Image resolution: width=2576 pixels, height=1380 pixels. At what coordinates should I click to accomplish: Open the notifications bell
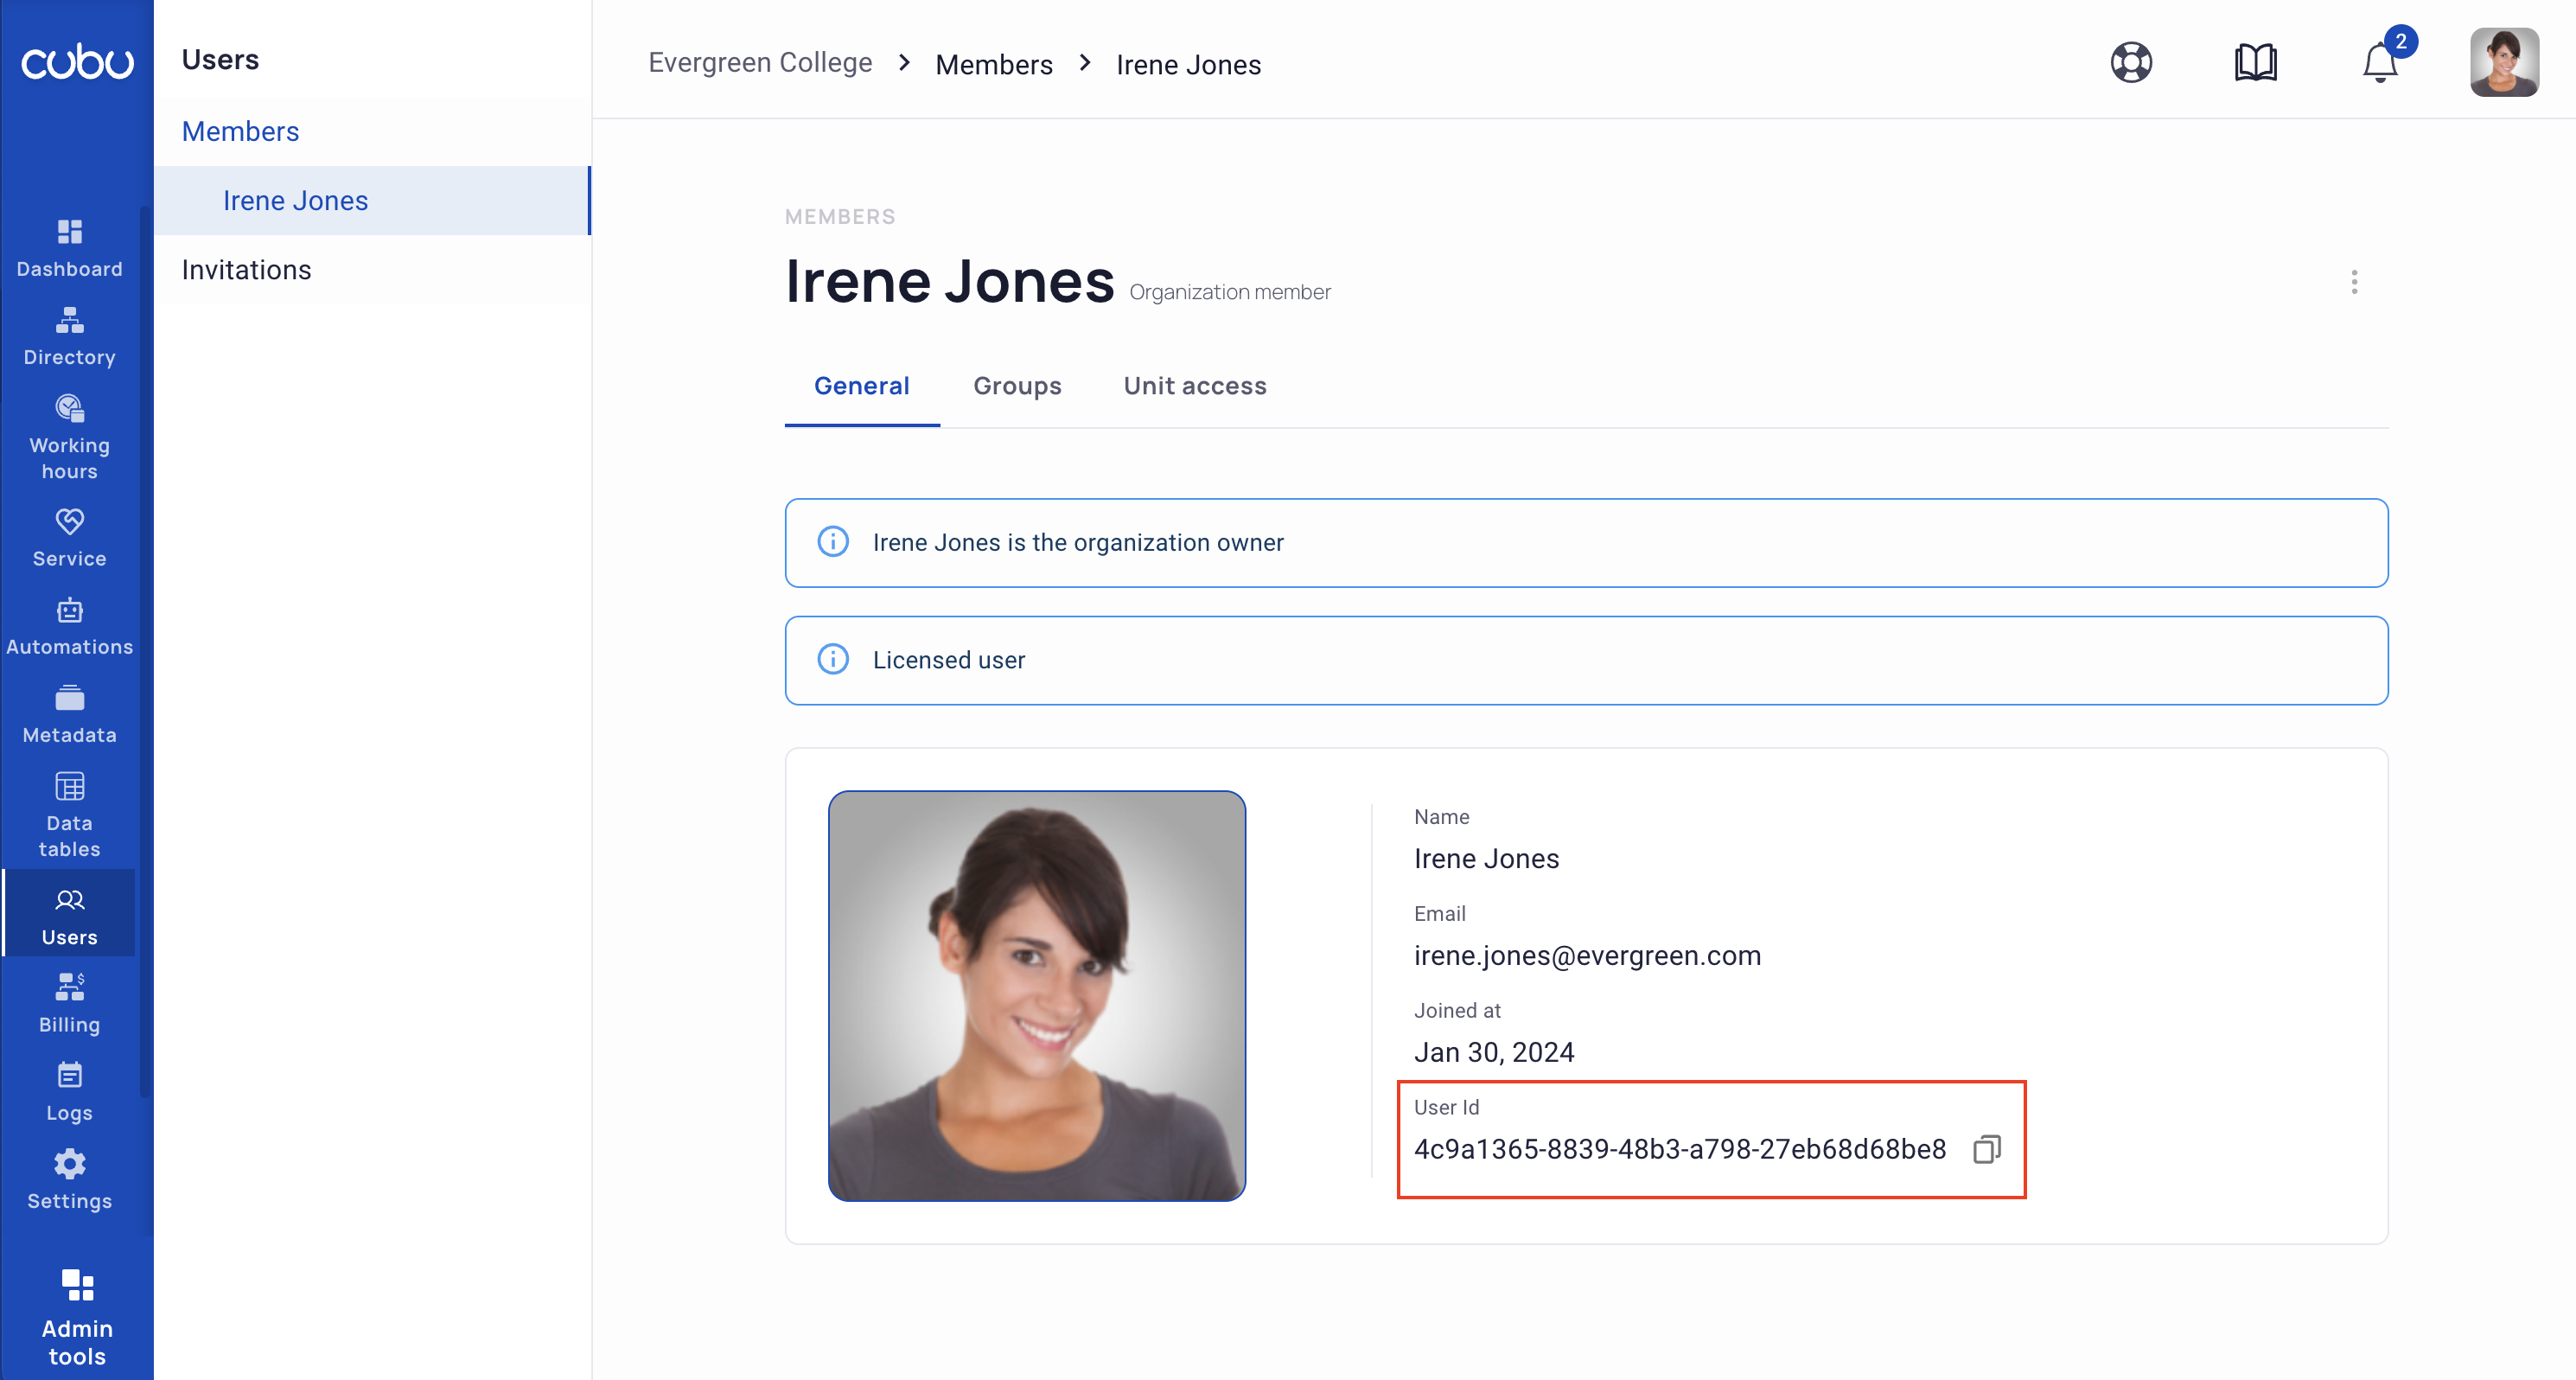(x=2380, y=64)
